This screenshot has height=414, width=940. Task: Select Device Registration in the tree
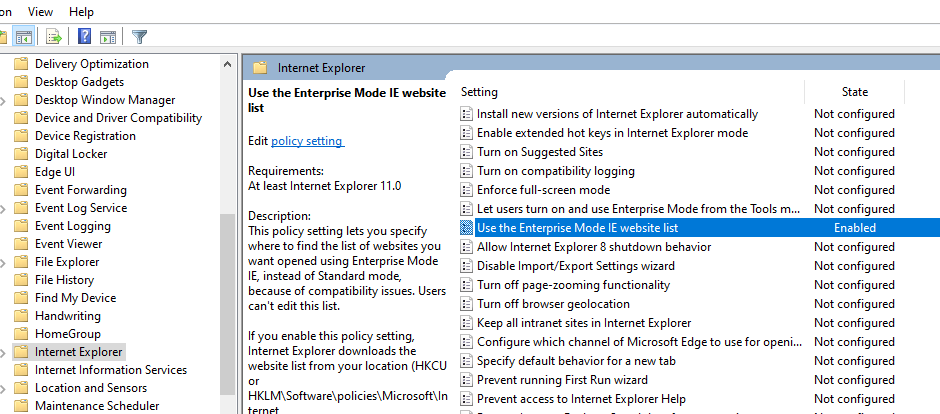(x=85, y=136)
